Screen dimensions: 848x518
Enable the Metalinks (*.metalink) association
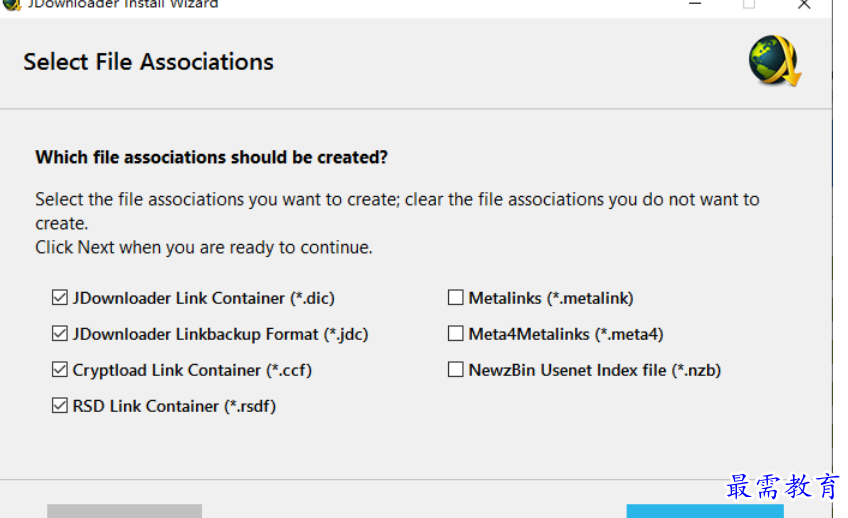(x=455, y=297)
